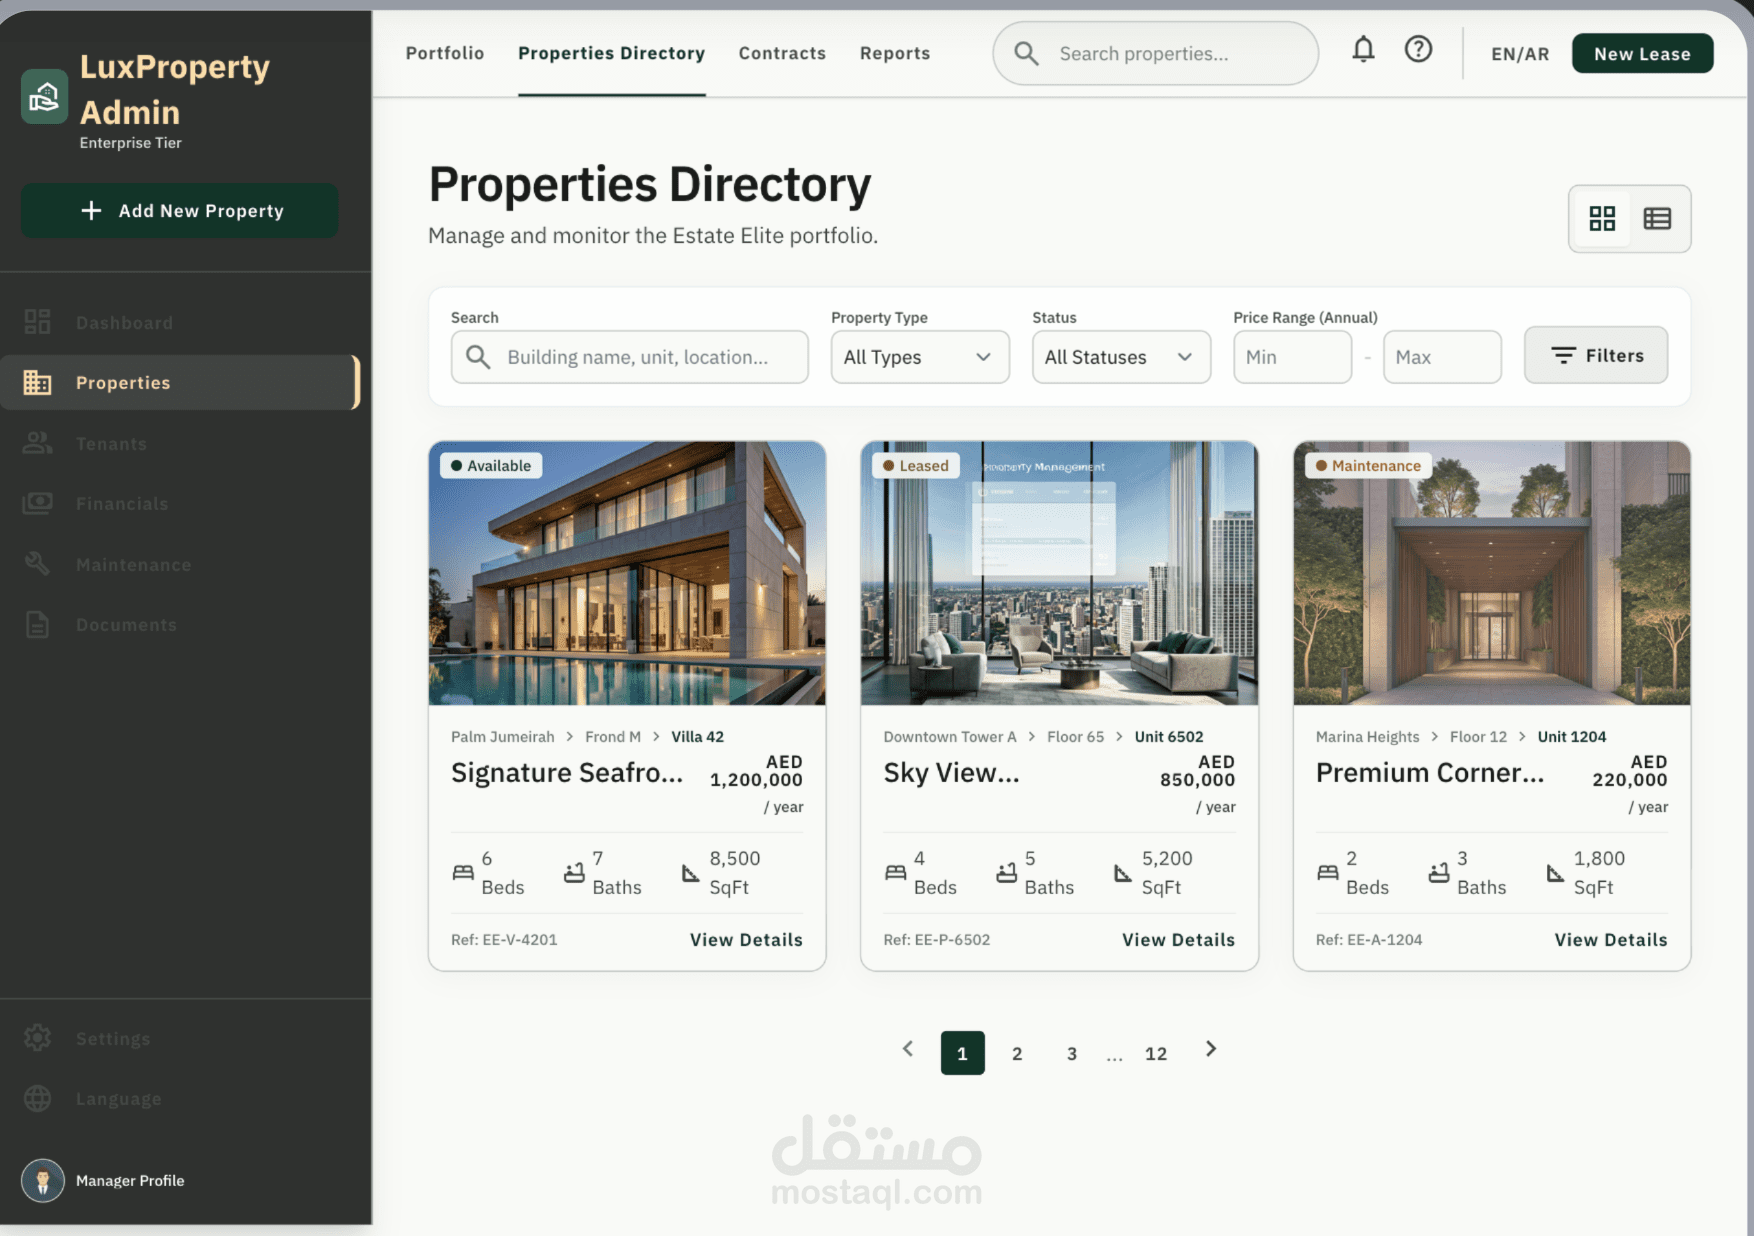Click the Min price input
Image resolution: width=1754 pixels, height=1236 pixels.
coord(1292,357)
